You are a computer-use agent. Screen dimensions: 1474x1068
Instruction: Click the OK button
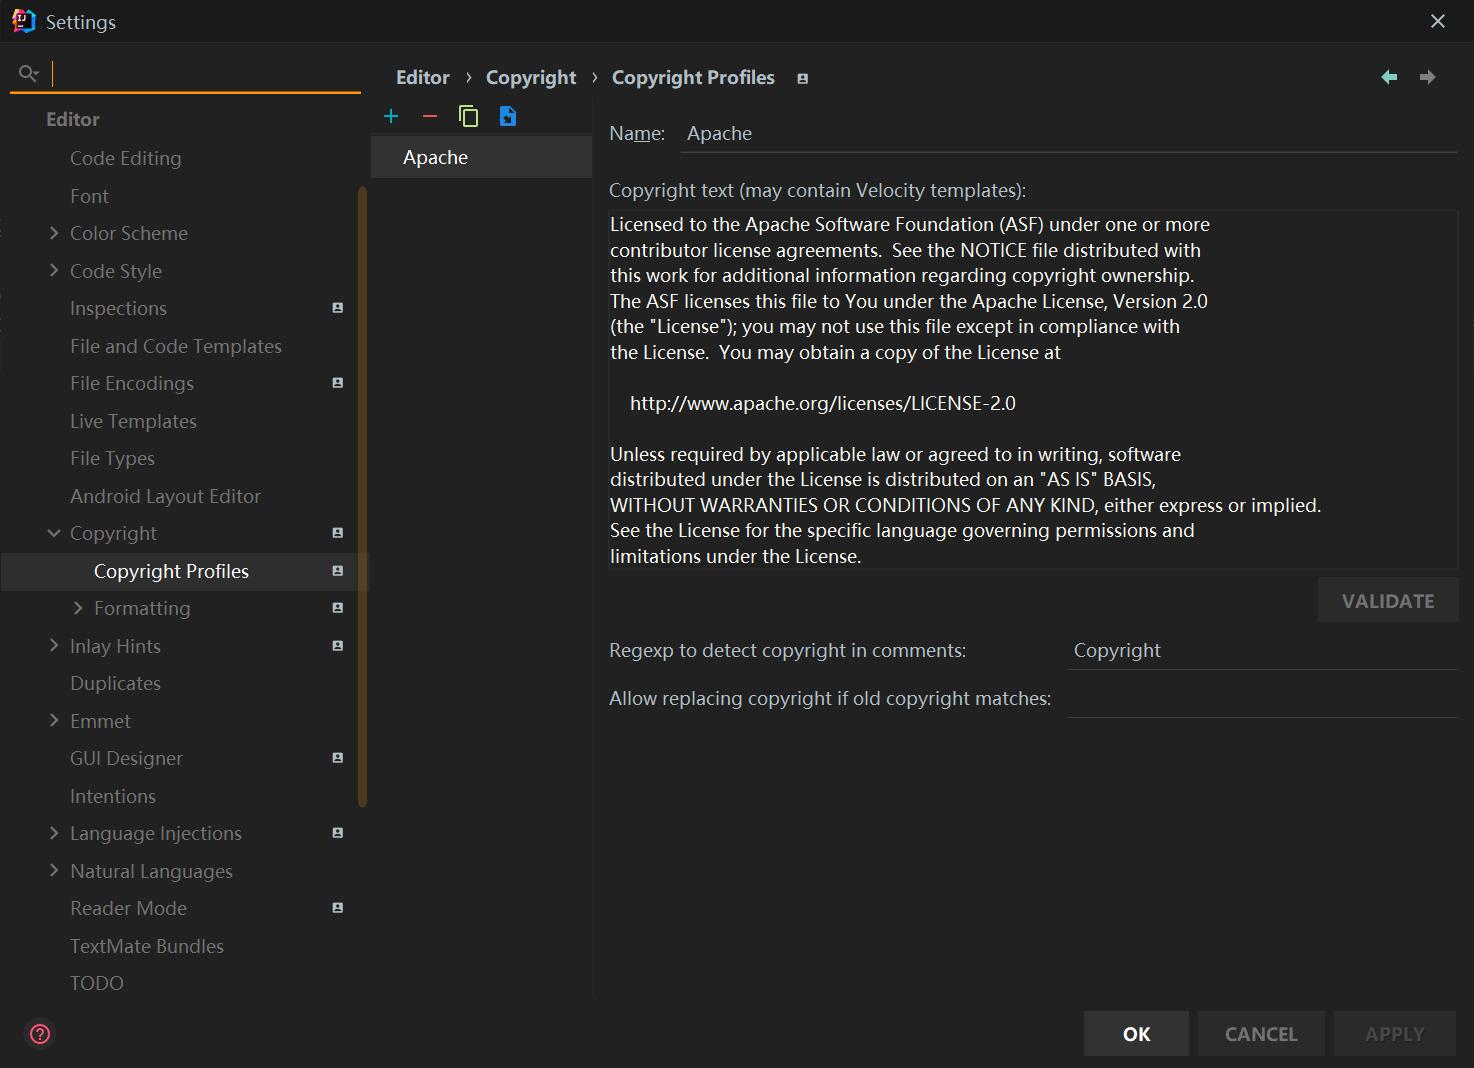click(1136, 1034)
